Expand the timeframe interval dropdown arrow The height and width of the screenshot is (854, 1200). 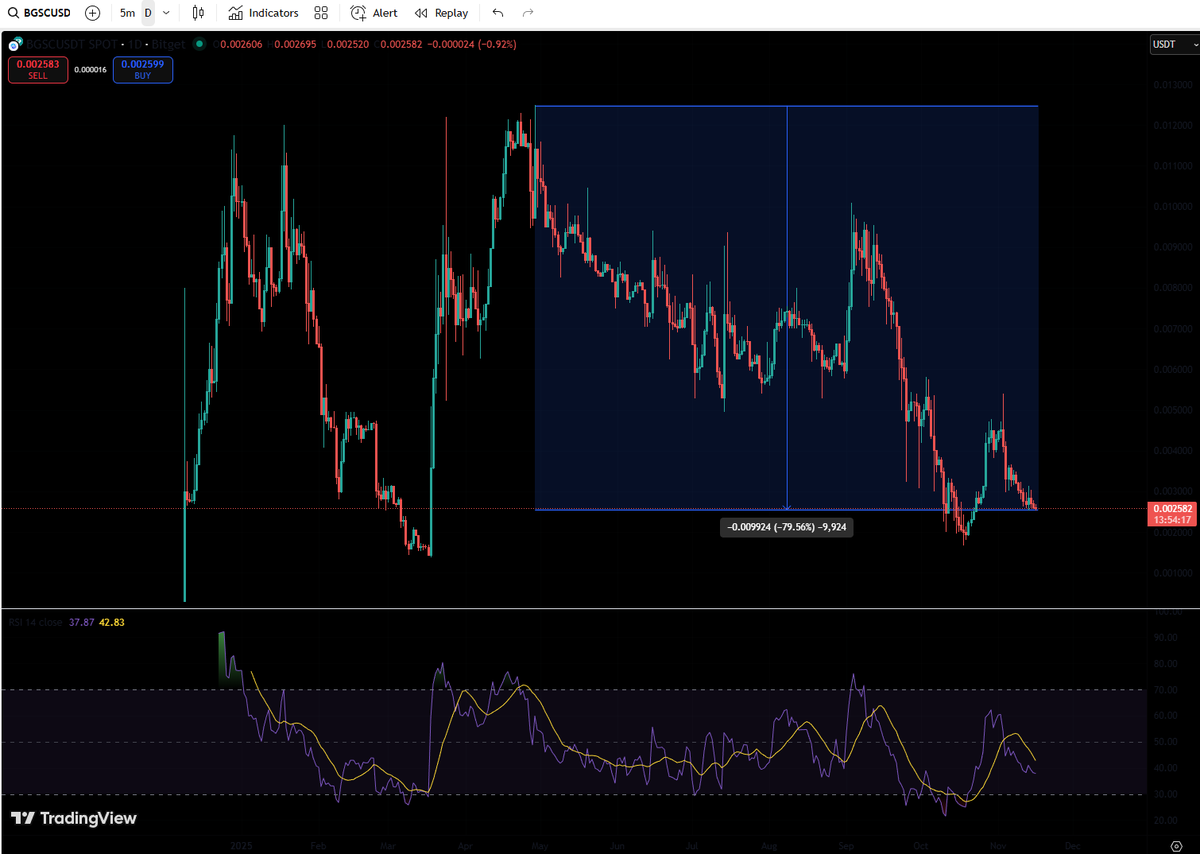166,13
